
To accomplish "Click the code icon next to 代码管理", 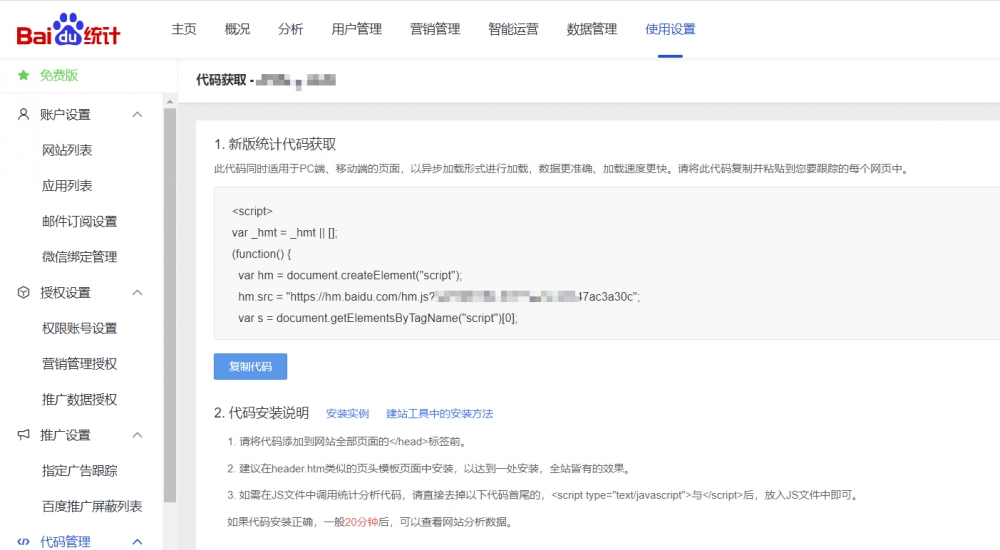I will coord(23,542).
